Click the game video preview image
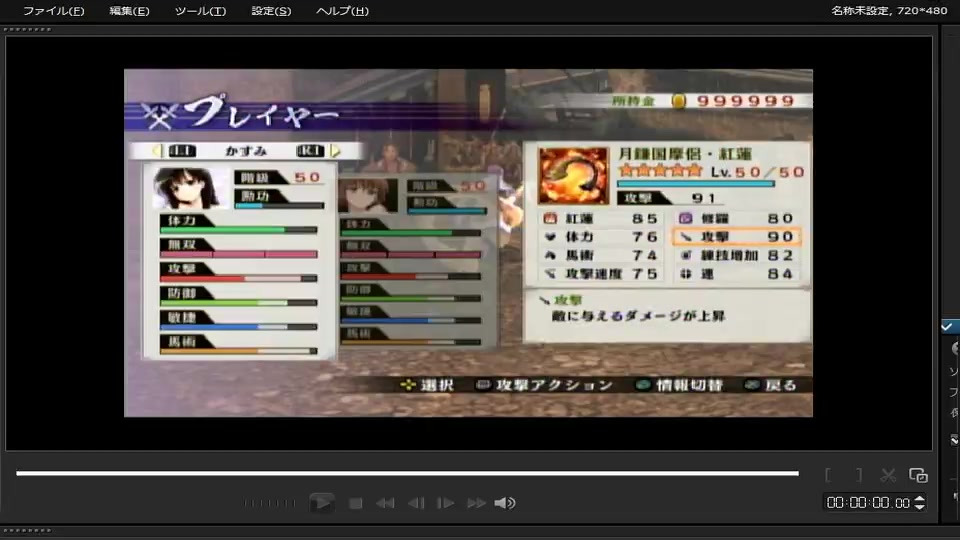The image size is (960, 540). tap(468, 243)
